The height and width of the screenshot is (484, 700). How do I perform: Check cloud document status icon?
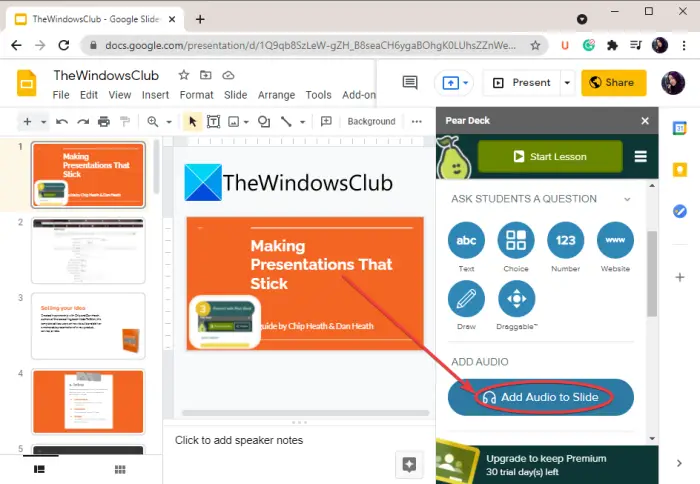point(228,75)
